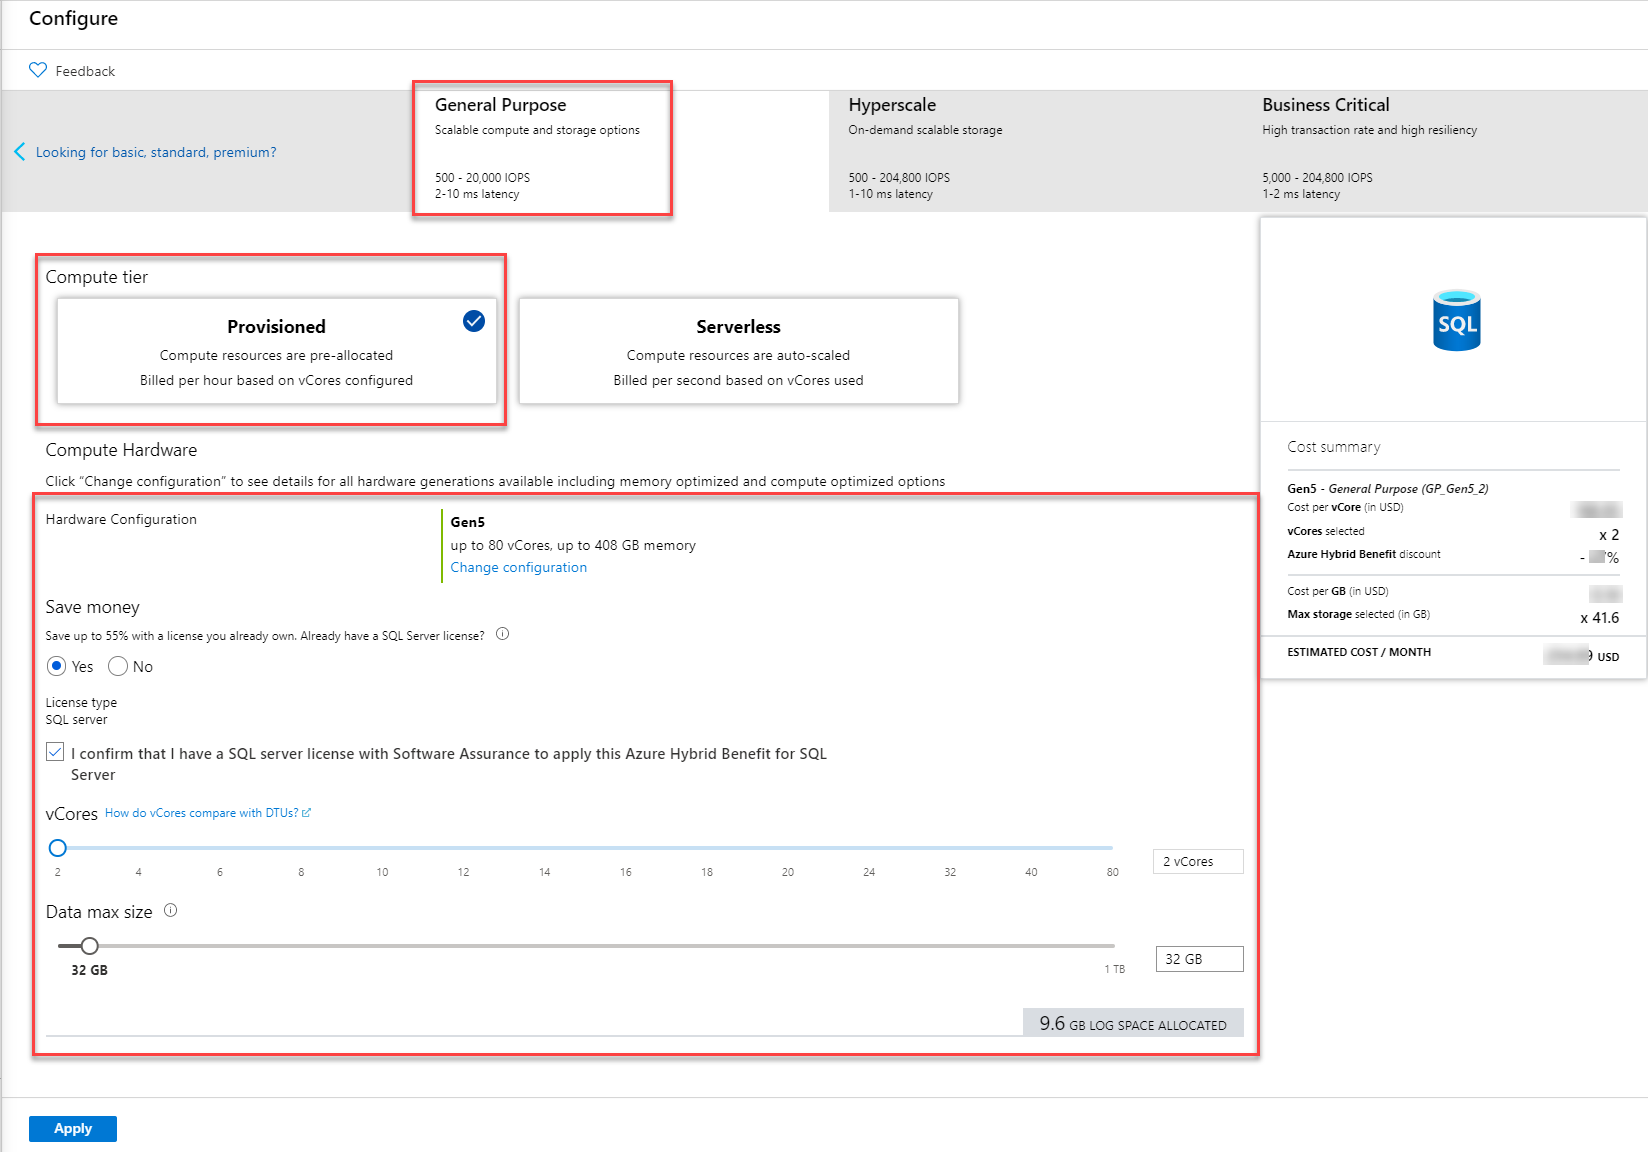Click the 2 vCores value field
Viewport: 1648px width, 1152px height.
click(1198, 861)
